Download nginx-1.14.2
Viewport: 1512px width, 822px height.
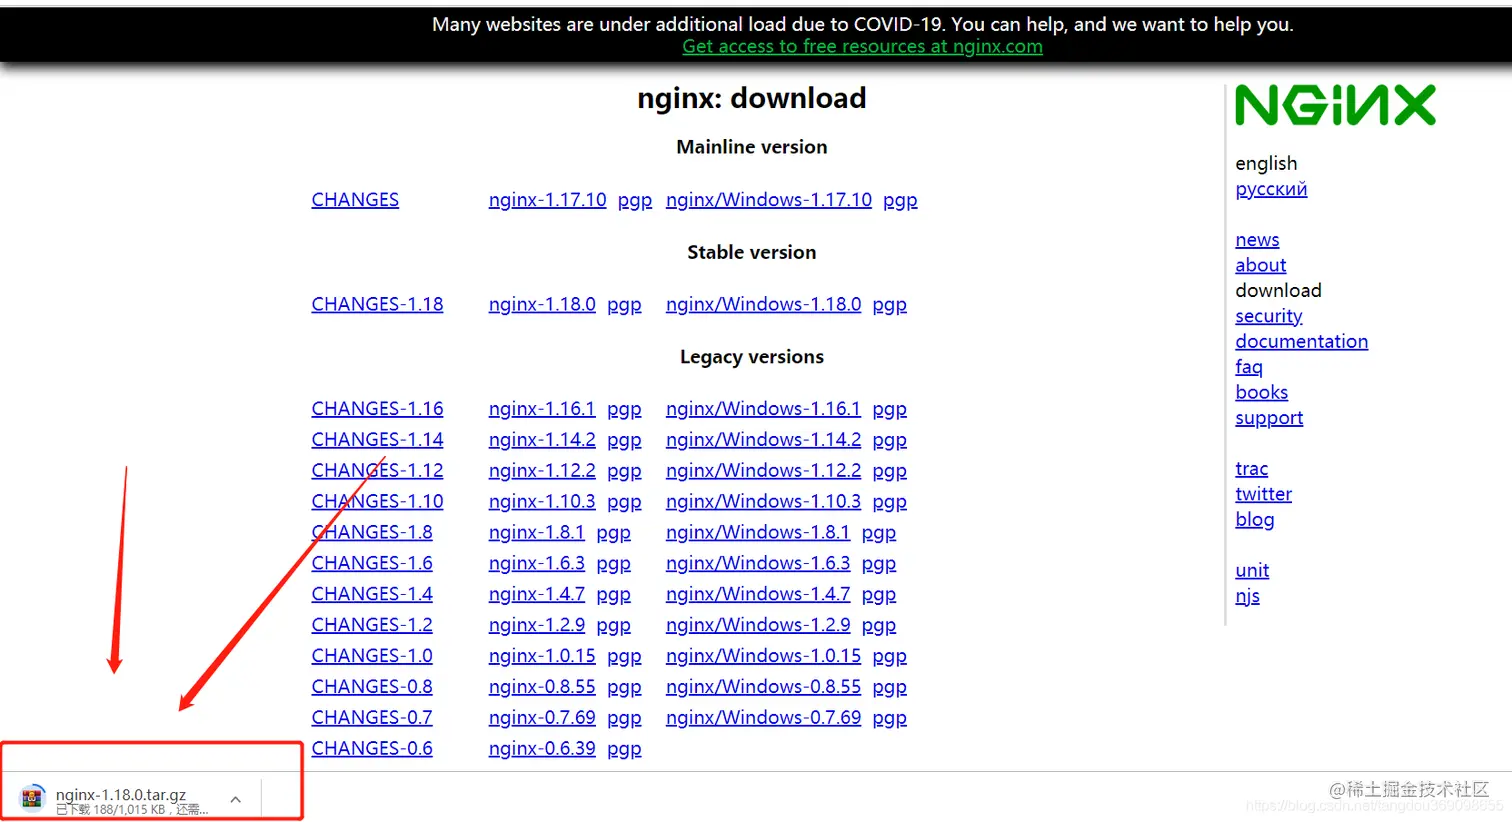pos(542,440)
